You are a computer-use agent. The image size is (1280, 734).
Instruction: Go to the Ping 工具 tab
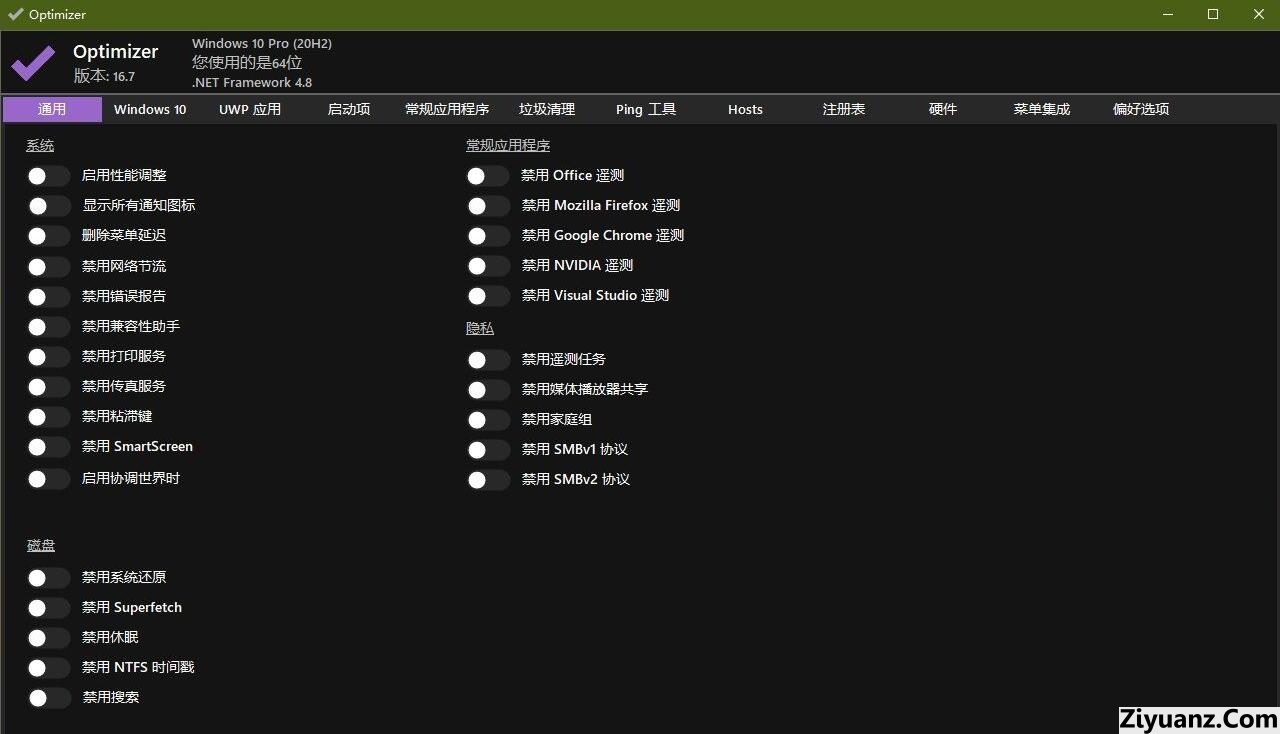(646, 110)
